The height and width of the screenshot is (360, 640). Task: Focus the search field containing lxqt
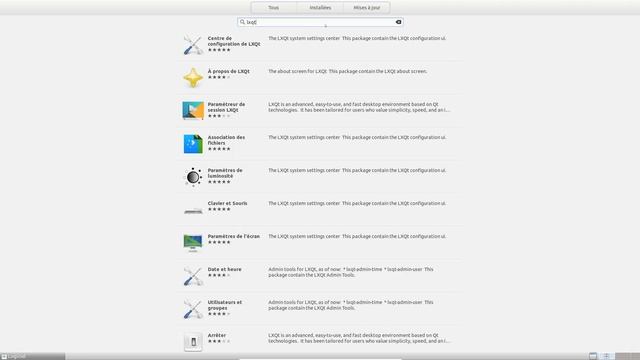click(x=320, y=22)
